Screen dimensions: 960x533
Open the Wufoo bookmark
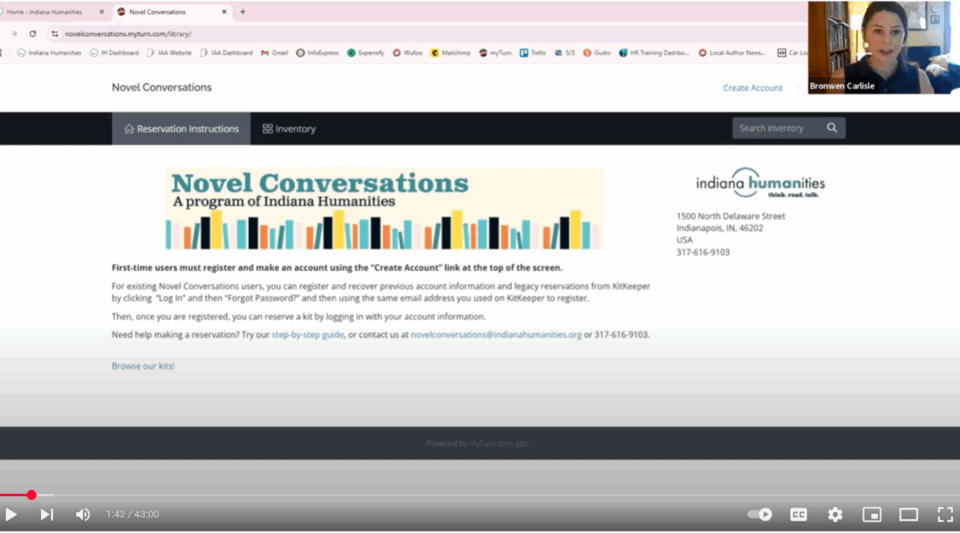point(408,53)
